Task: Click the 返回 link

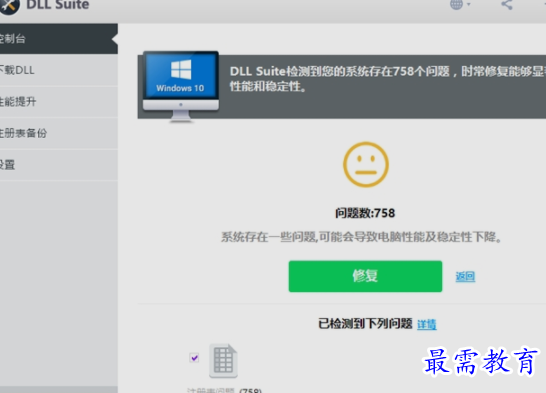Action: point(465,276)
